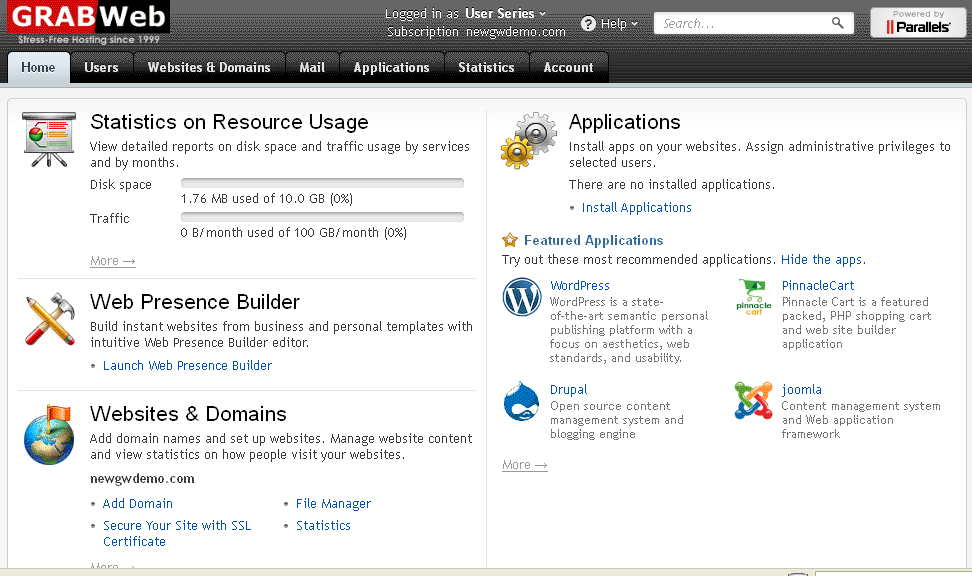The image size is (972, 576).
Task: Click the Launch Web Presence Builder link
Action: coord(187,366)
